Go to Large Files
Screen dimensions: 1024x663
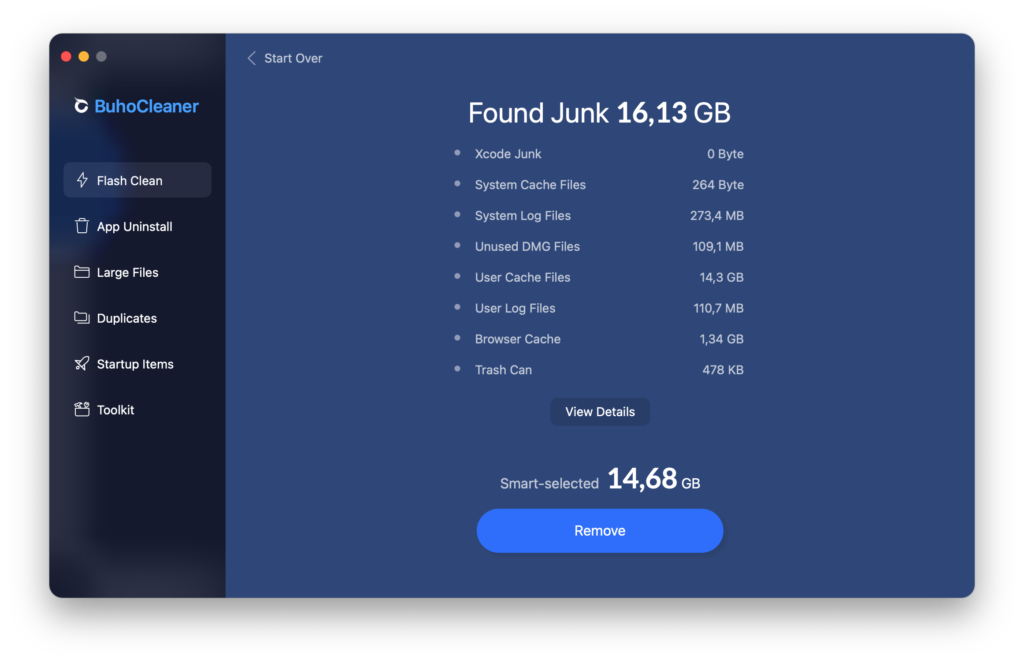(137, 272)
